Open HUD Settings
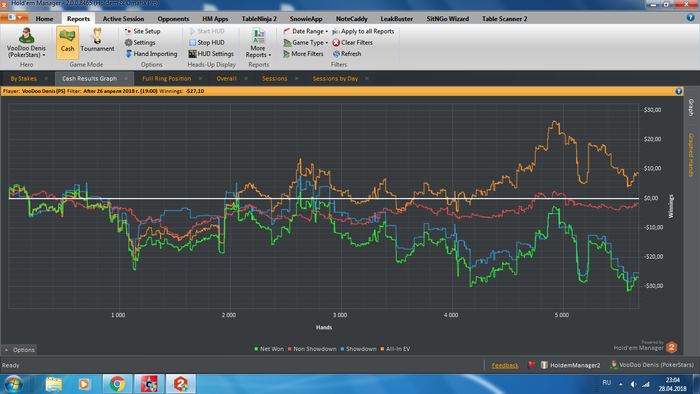This screenshot has width=700, height=394. point(211,54)
